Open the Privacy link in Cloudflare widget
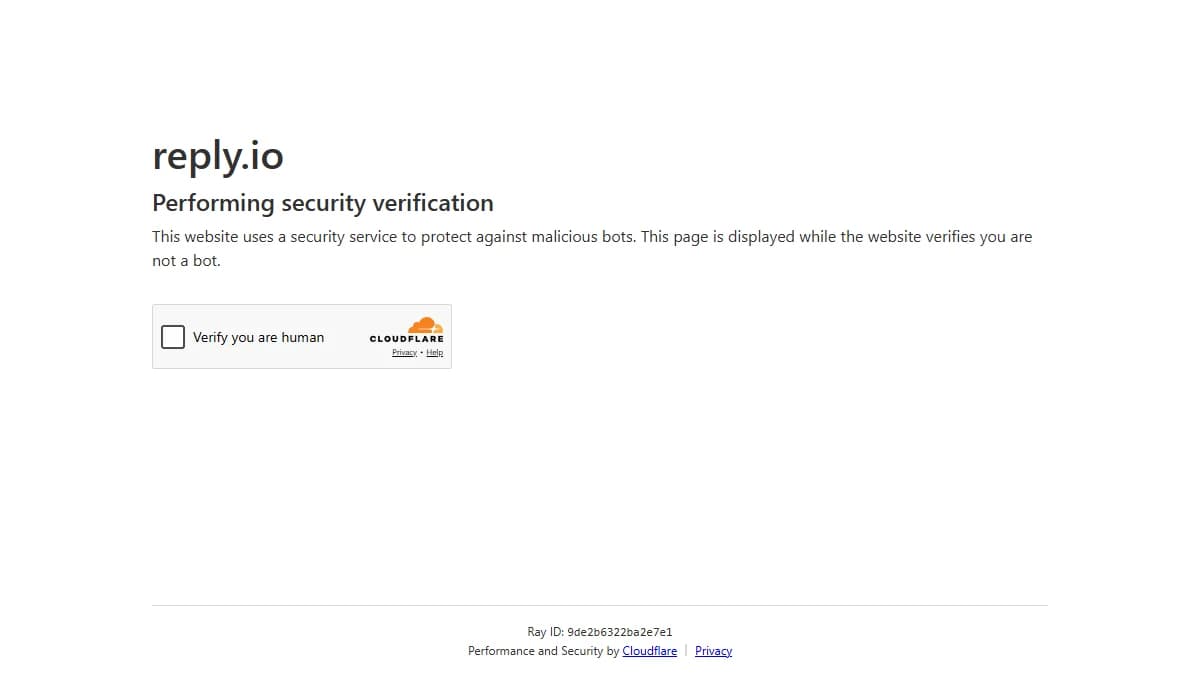1200x675 pixels. [404, 353]
